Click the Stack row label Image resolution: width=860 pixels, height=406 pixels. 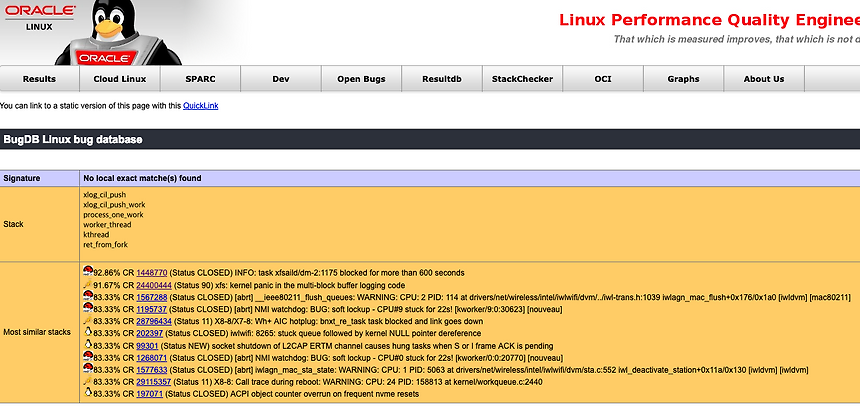pyautogui.click(x=14, y=224)
